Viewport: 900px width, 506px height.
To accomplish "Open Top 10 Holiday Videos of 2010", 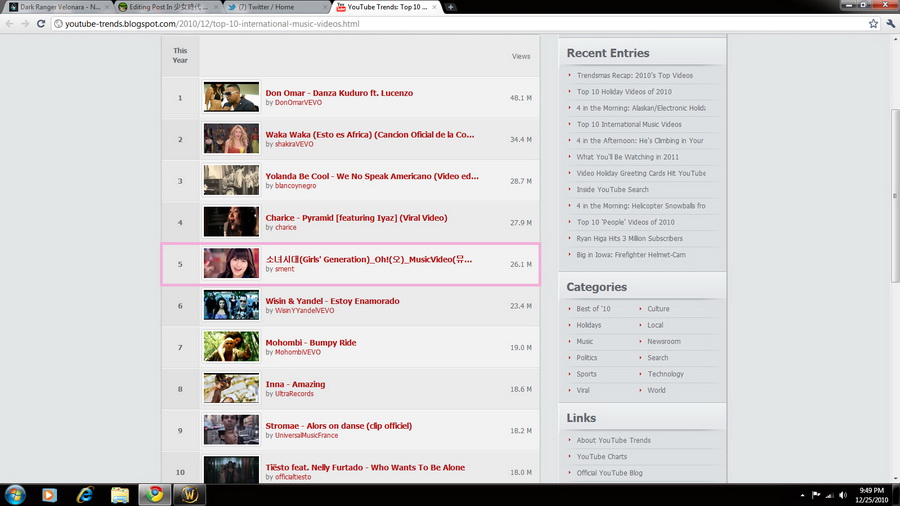I will 624,92.
